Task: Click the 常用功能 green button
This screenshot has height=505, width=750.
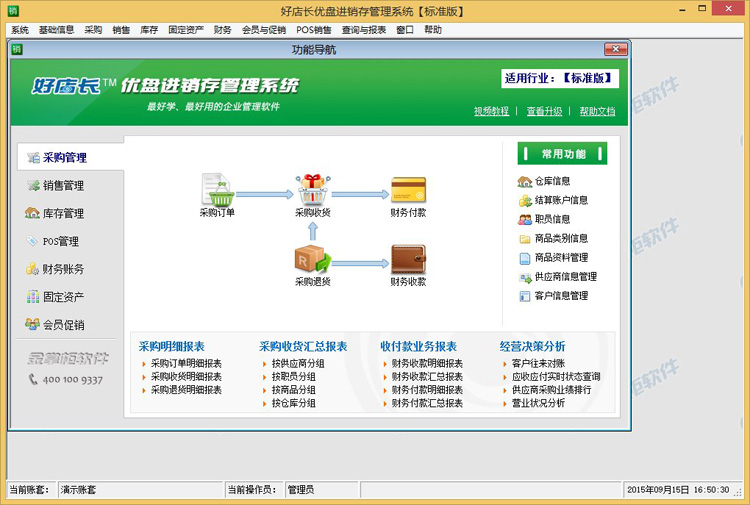Action: pyautogui.click(x=562, y=154)
